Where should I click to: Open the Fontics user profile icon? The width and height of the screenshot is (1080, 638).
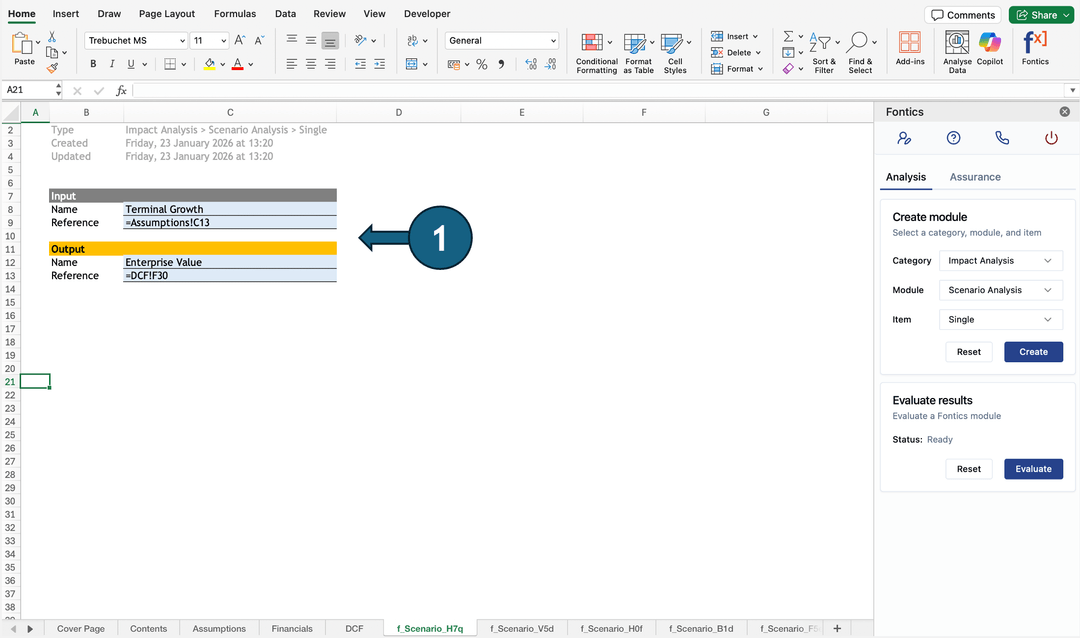coord(904,139)
